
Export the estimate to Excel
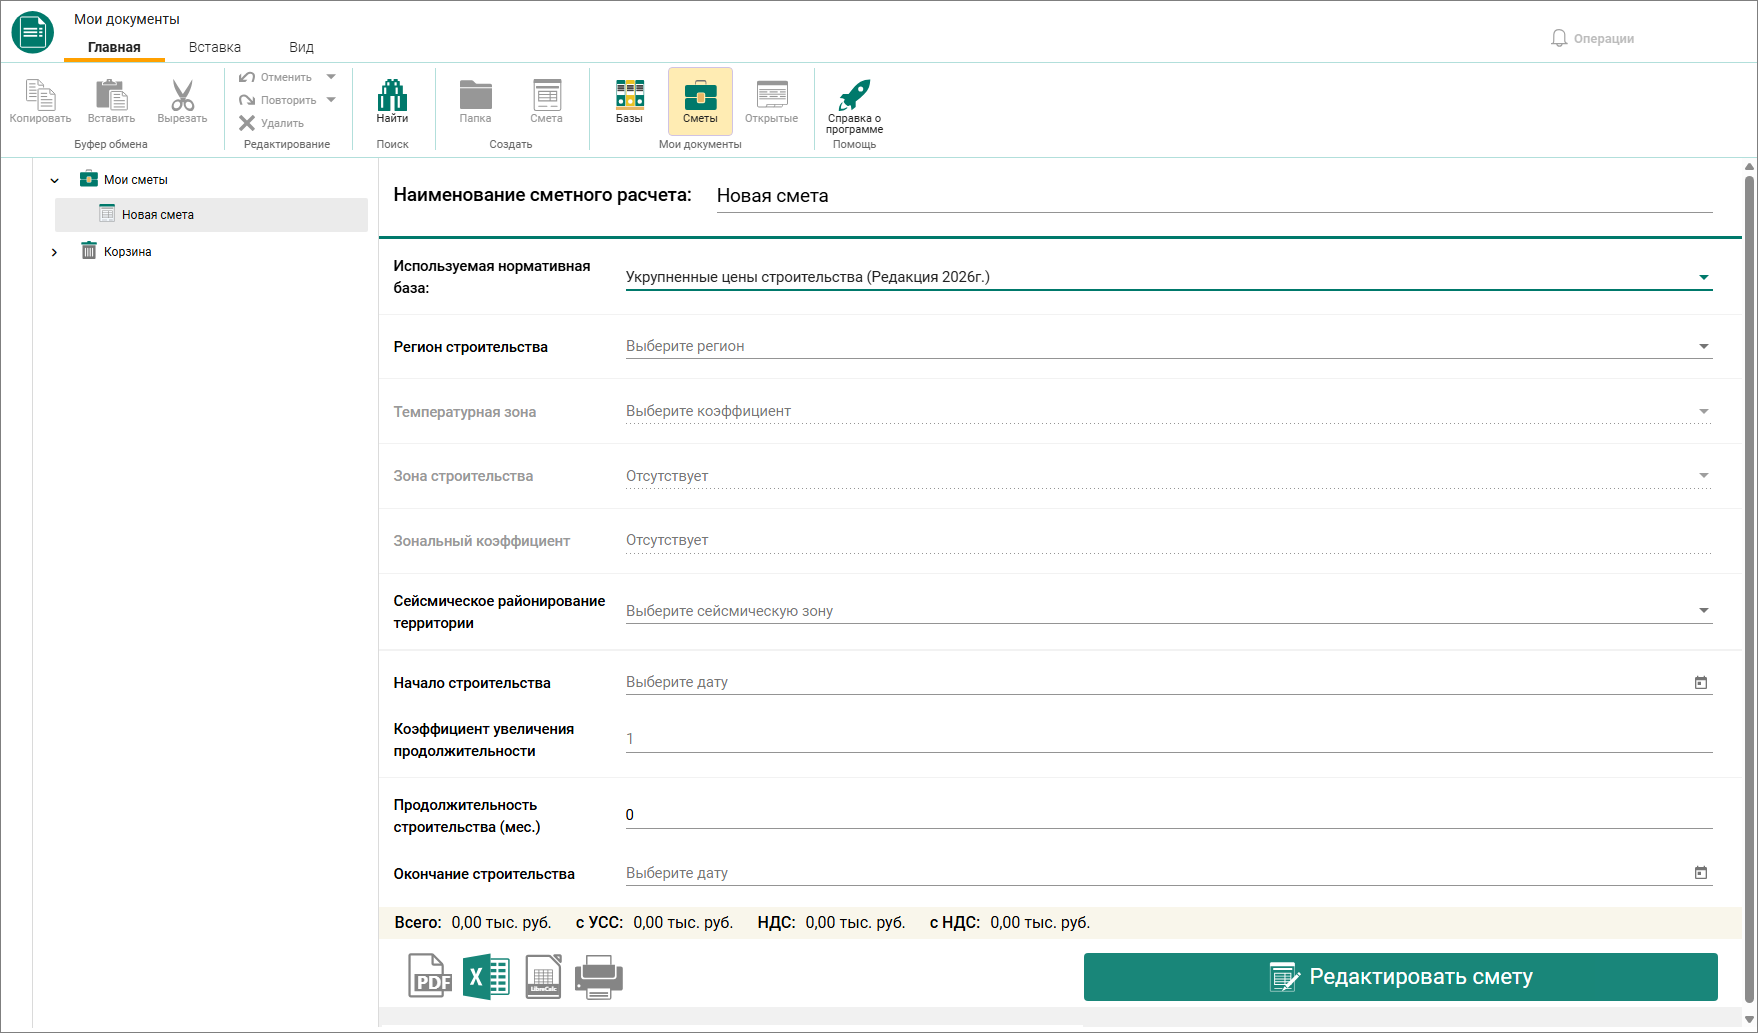(486, 976)
